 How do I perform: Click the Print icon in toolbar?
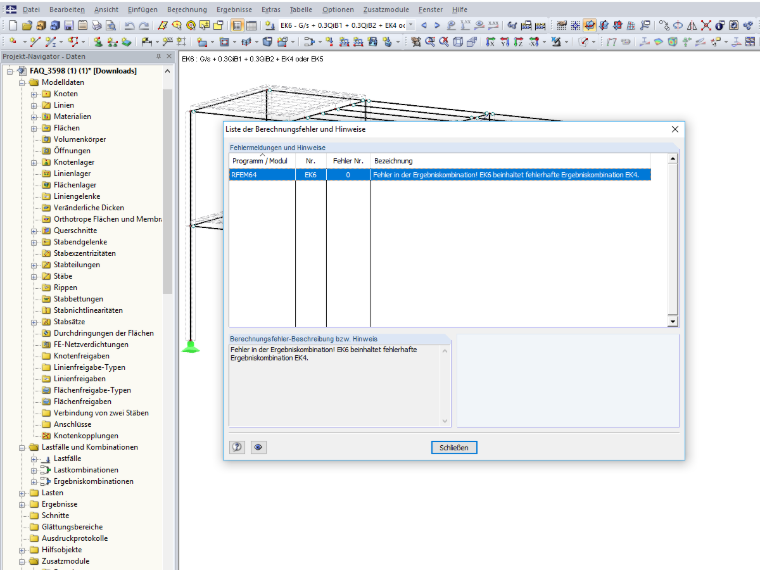click(x=96, y=25)
